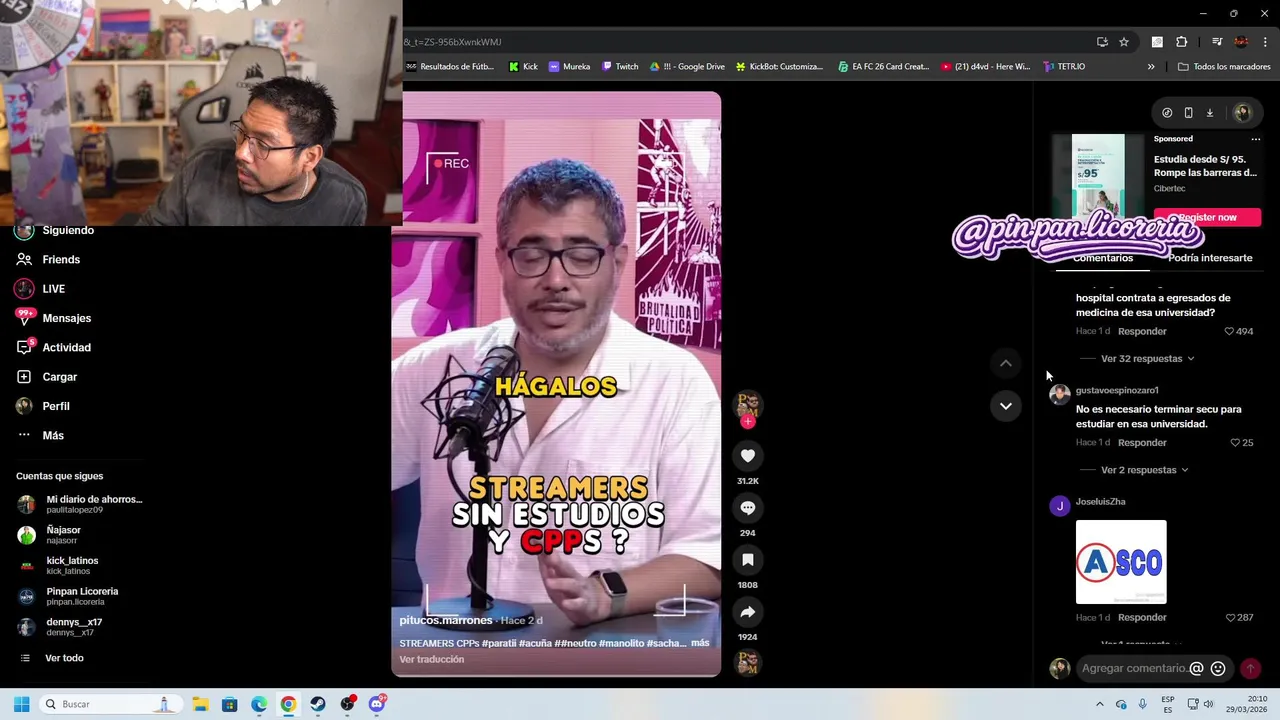This screenshot has width=1280, height=720.
Task: Open the Twitch bookmark
Action: point(620,67)
